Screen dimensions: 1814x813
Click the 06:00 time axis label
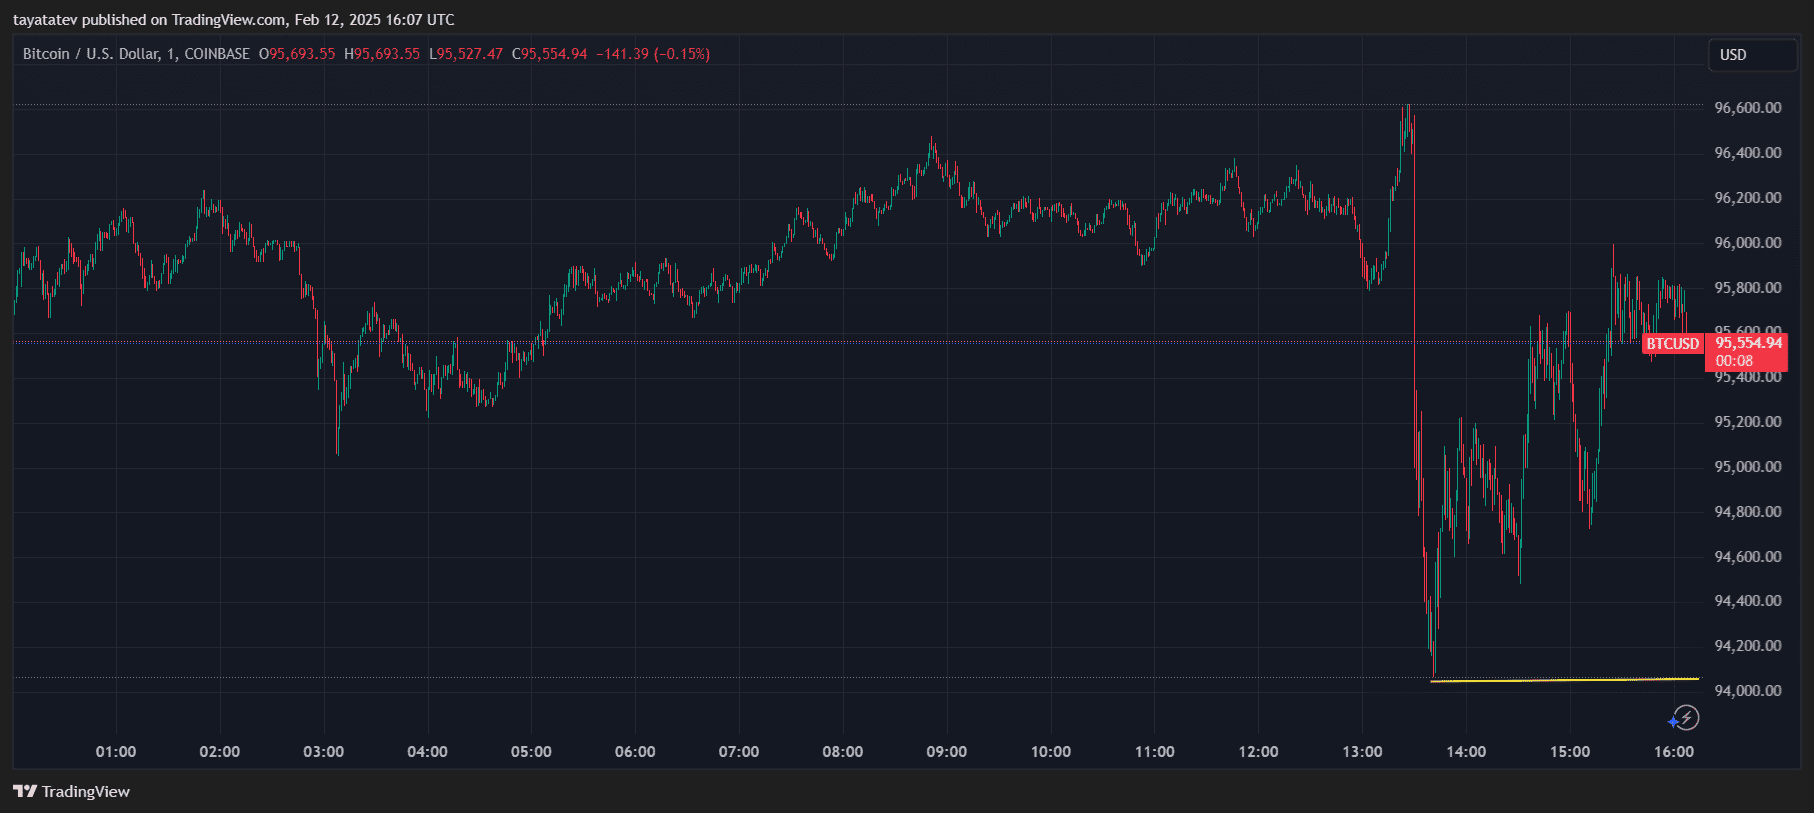(x=635, y=752)
